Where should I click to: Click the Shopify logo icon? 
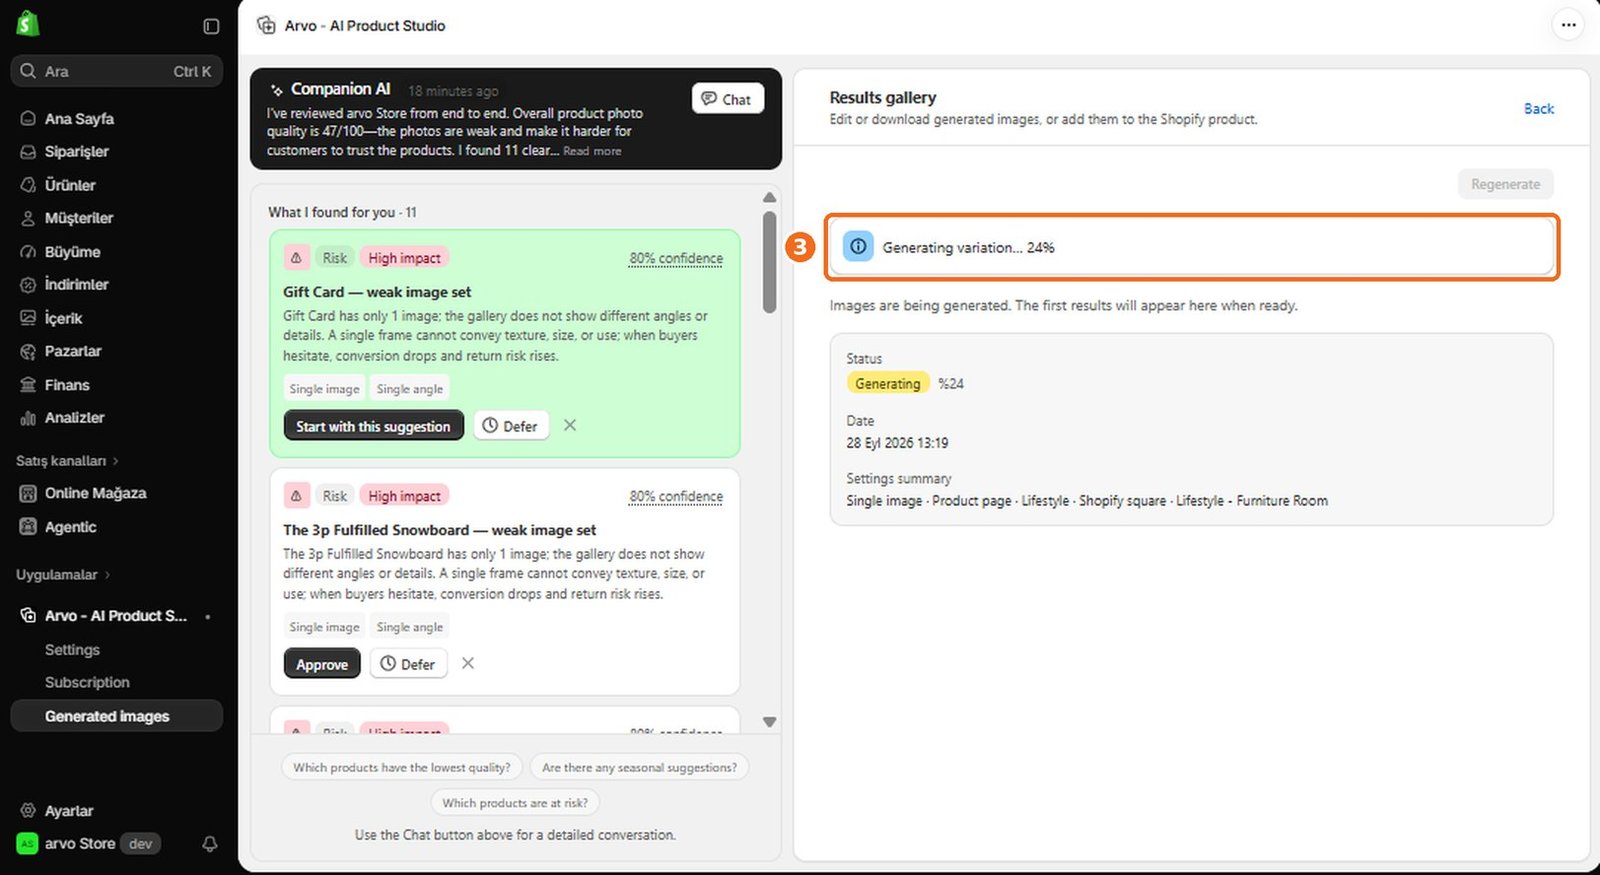point(28,24)
